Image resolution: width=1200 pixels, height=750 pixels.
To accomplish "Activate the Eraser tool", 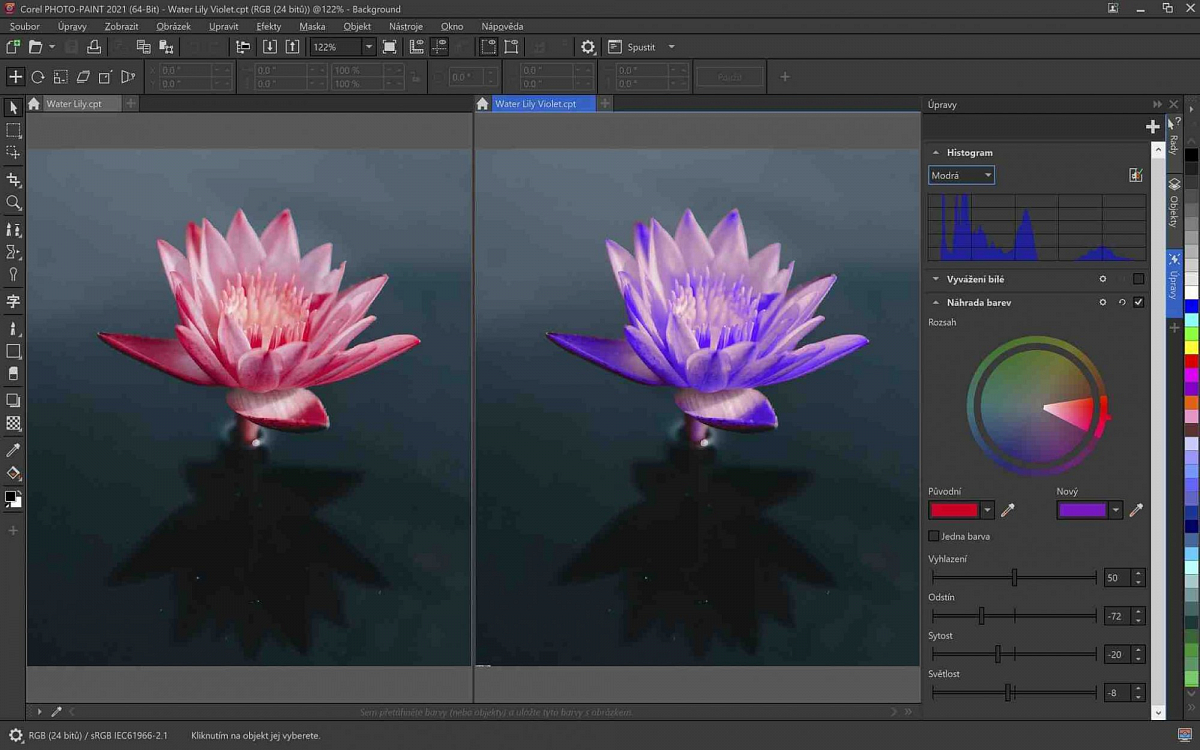I will click(x=14, y=373).
